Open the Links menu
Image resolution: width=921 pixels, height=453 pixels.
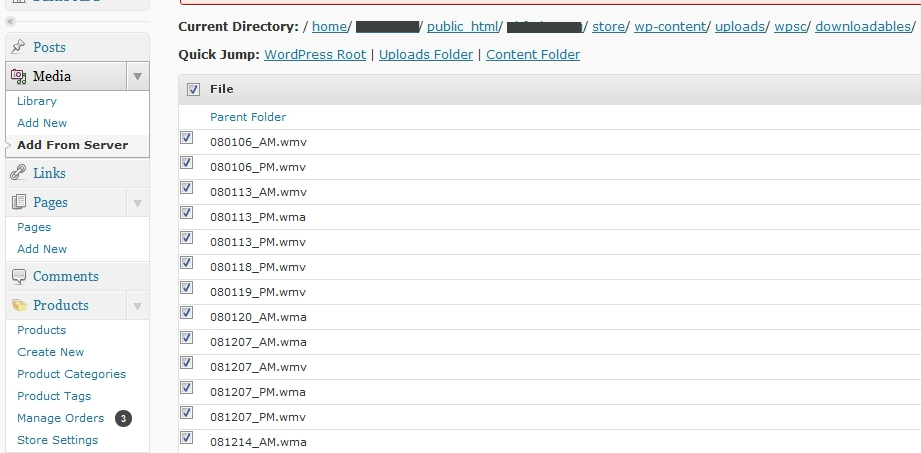click(49, 173)
